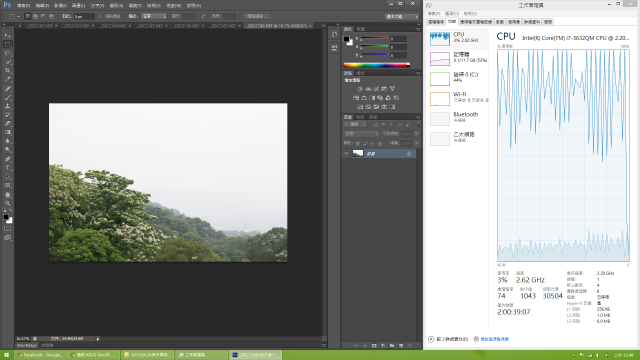The height and width of the screenshot is (360, 640).
Task: Toggle layer filtering switch in Layers panel
Action: coord(417,124)
